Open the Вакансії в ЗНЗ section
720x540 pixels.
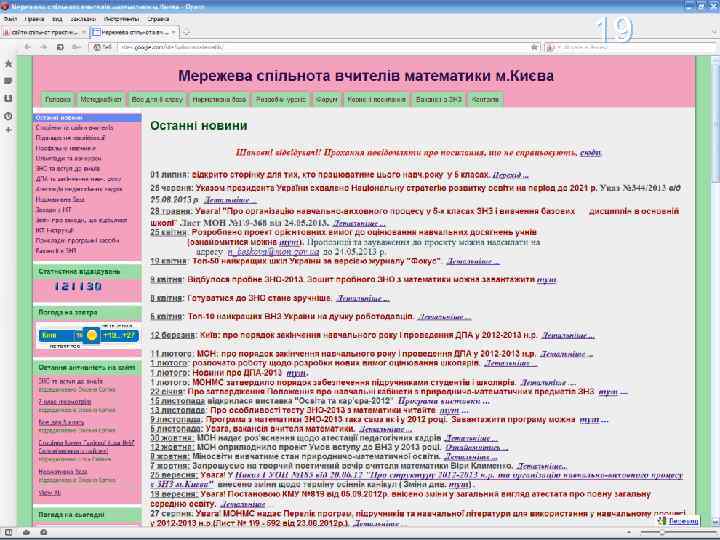coord(439,99)
